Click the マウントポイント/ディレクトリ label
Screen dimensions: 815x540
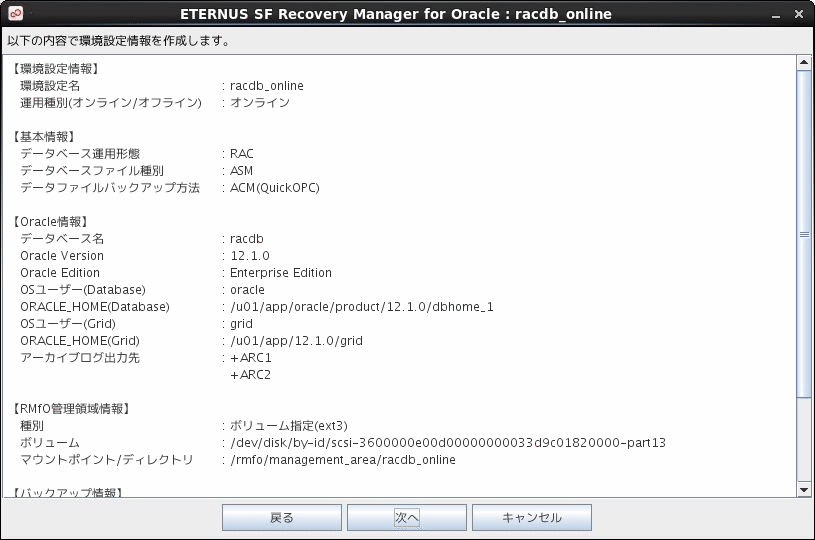pyautogui.click(x=107, y=460)
